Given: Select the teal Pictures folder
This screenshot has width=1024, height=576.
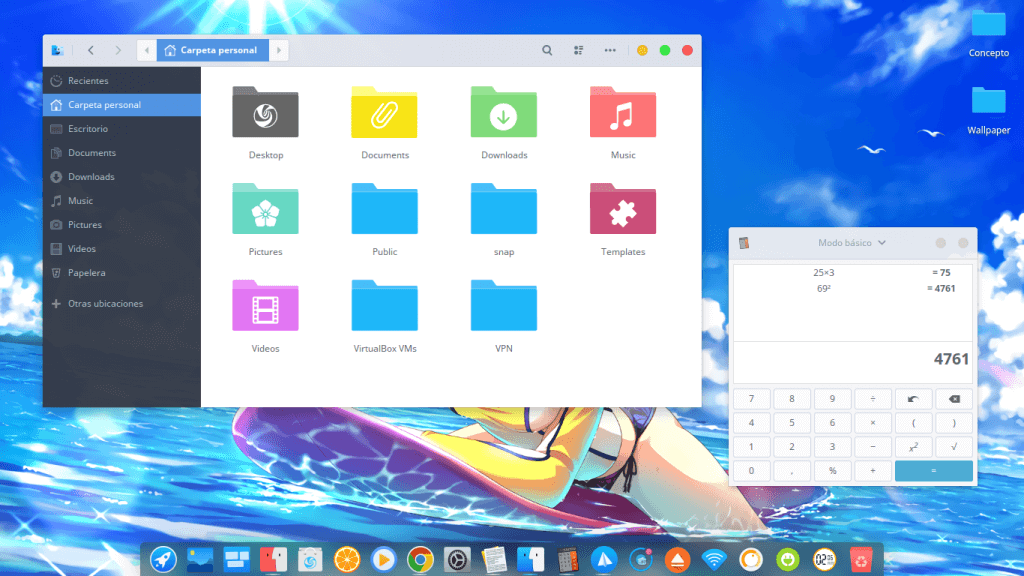Looking at the screenshot, I should (265, 219).
